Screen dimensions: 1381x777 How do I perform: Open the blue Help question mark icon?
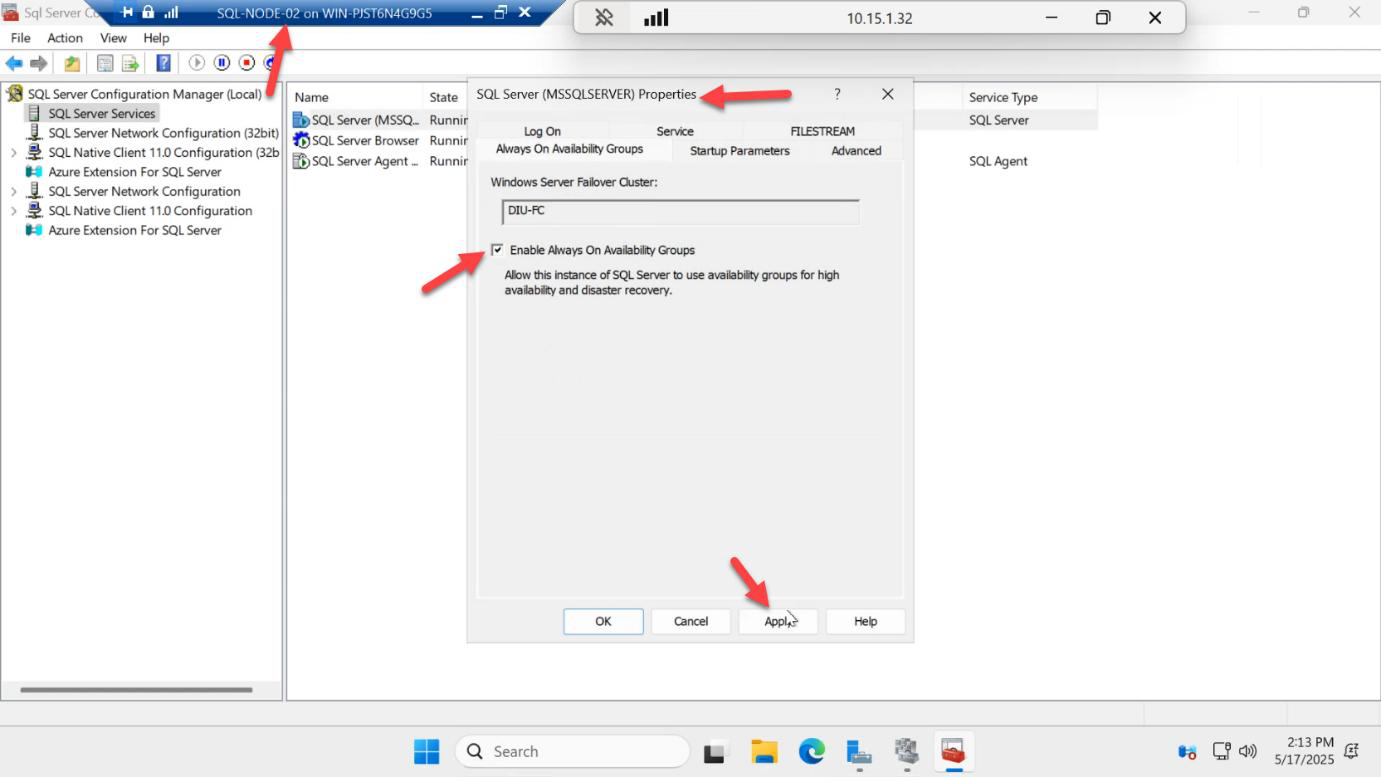tap(163, 63)
